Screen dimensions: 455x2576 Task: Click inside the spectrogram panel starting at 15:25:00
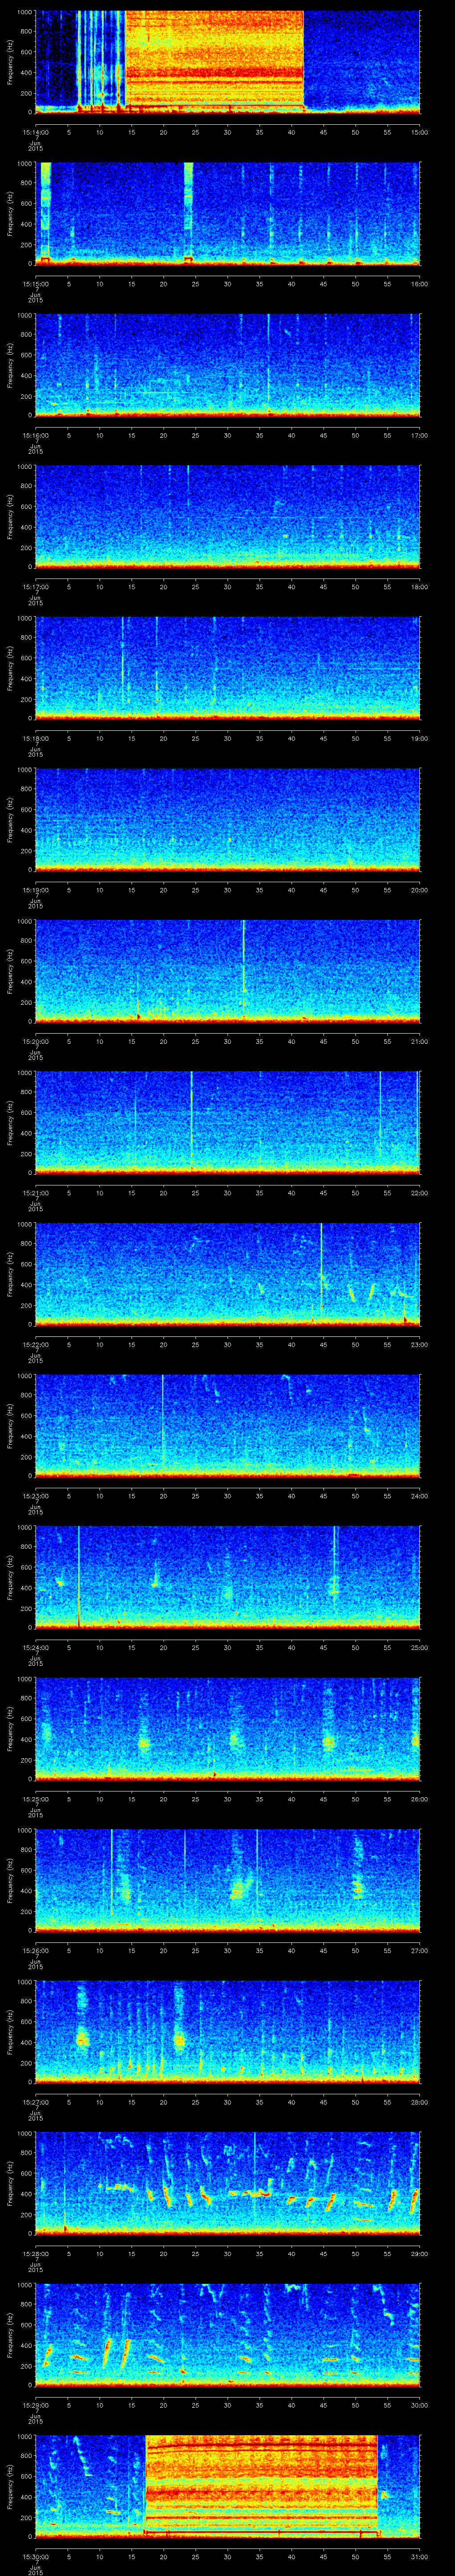pos(228,1729)
